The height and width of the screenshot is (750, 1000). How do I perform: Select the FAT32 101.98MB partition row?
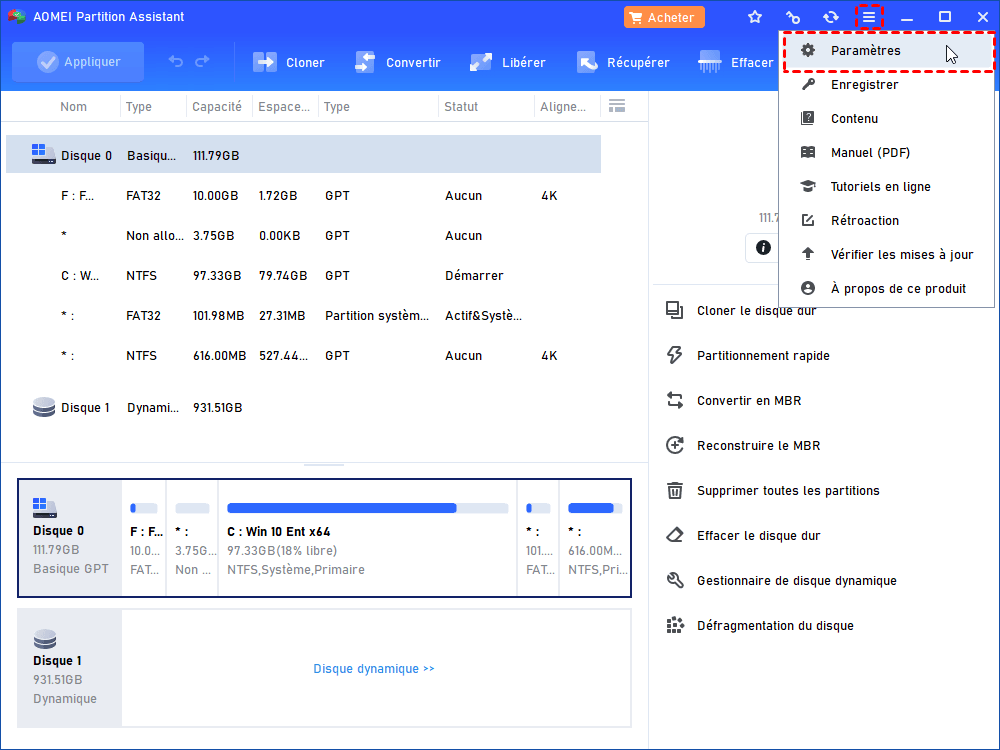click(304, 316)
